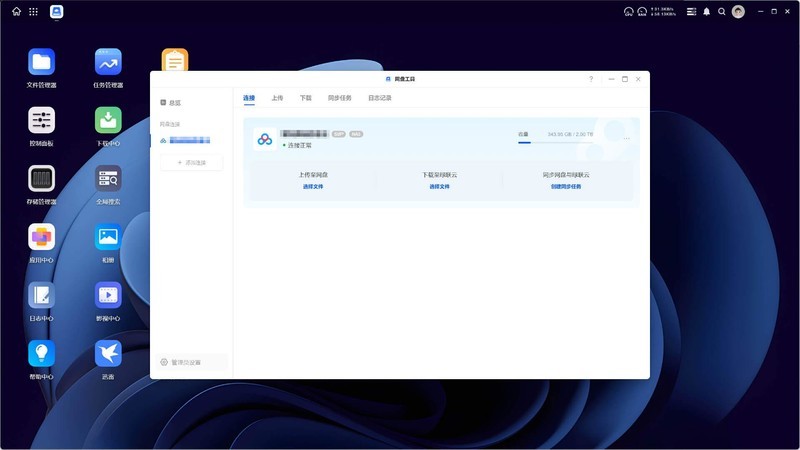800x450 pixels.
Task: Click the 添加连接 add connection button
Action: pos(191,163)
